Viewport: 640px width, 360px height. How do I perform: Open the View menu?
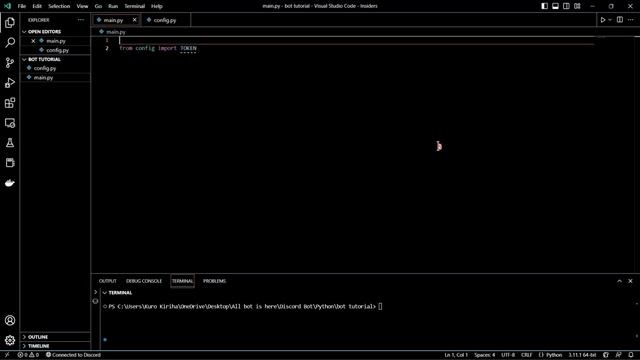coord(82,6)
